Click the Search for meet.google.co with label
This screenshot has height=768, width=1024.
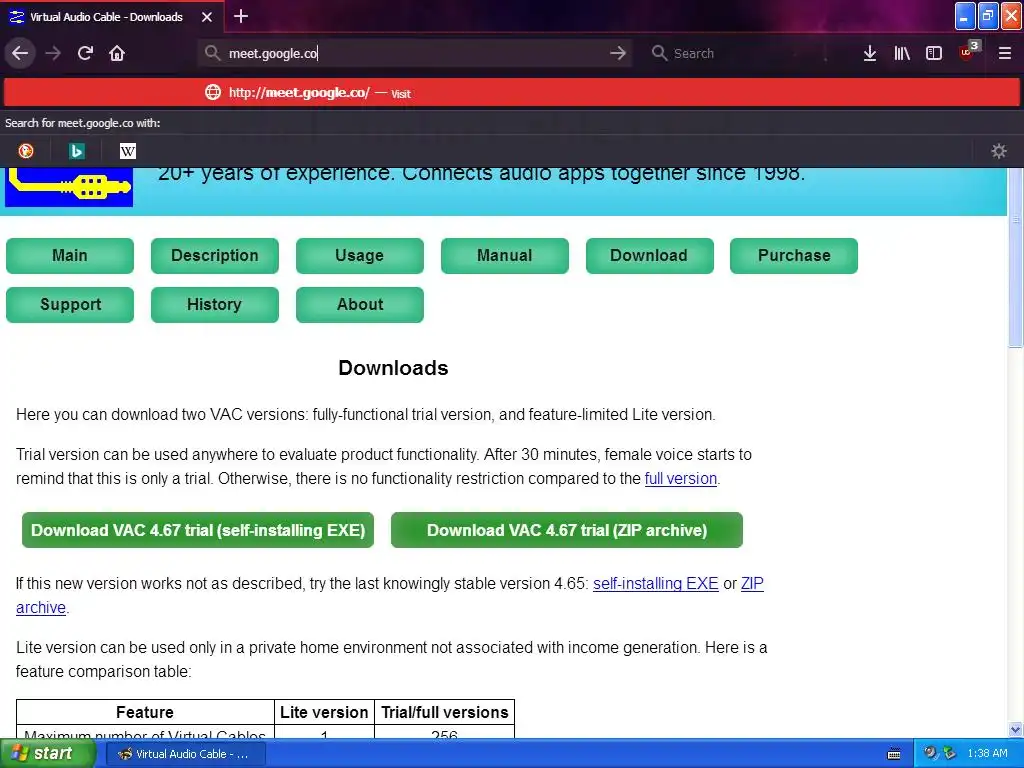tap(83, 123)
